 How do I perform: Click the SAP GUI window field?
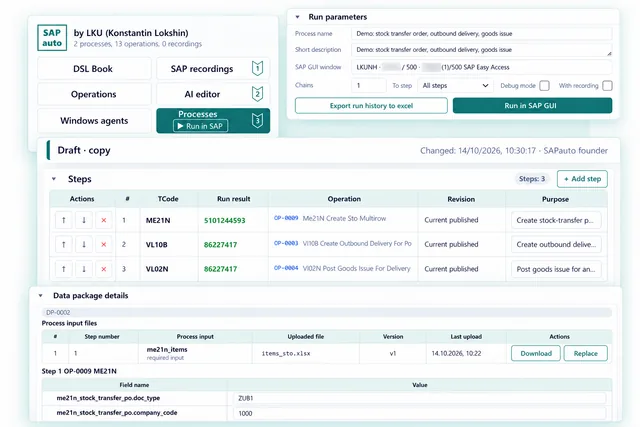click(x=482, y=67)
